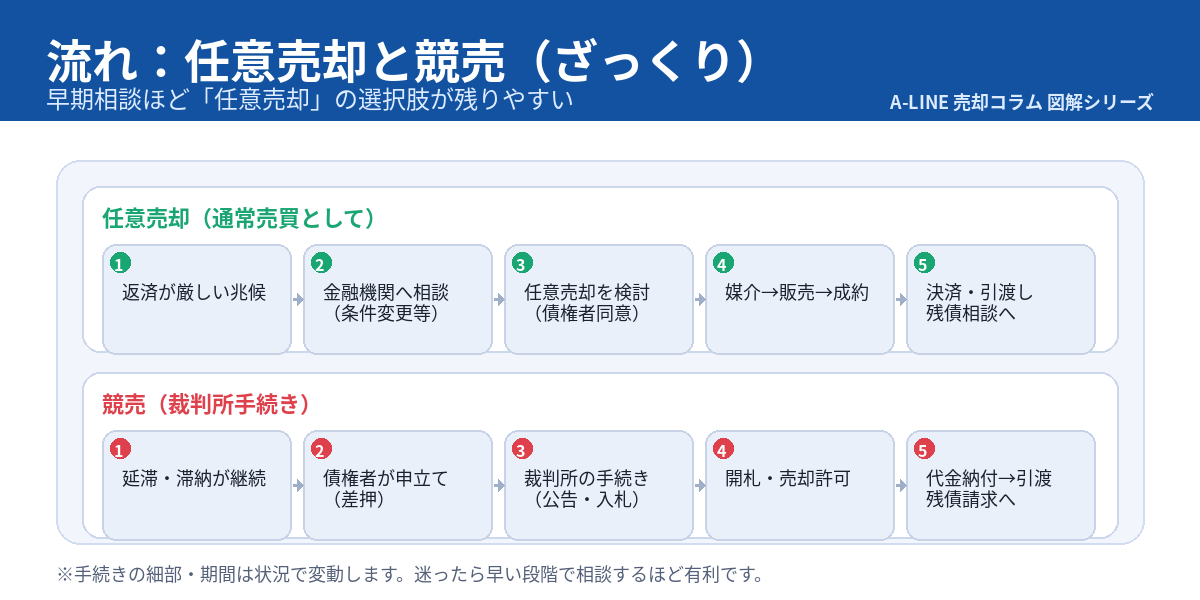Viewport: 1200px width, 600px height.
Task: Click the 裁判所の手続き（公告・入札） step box
Action: click(598, 486)
